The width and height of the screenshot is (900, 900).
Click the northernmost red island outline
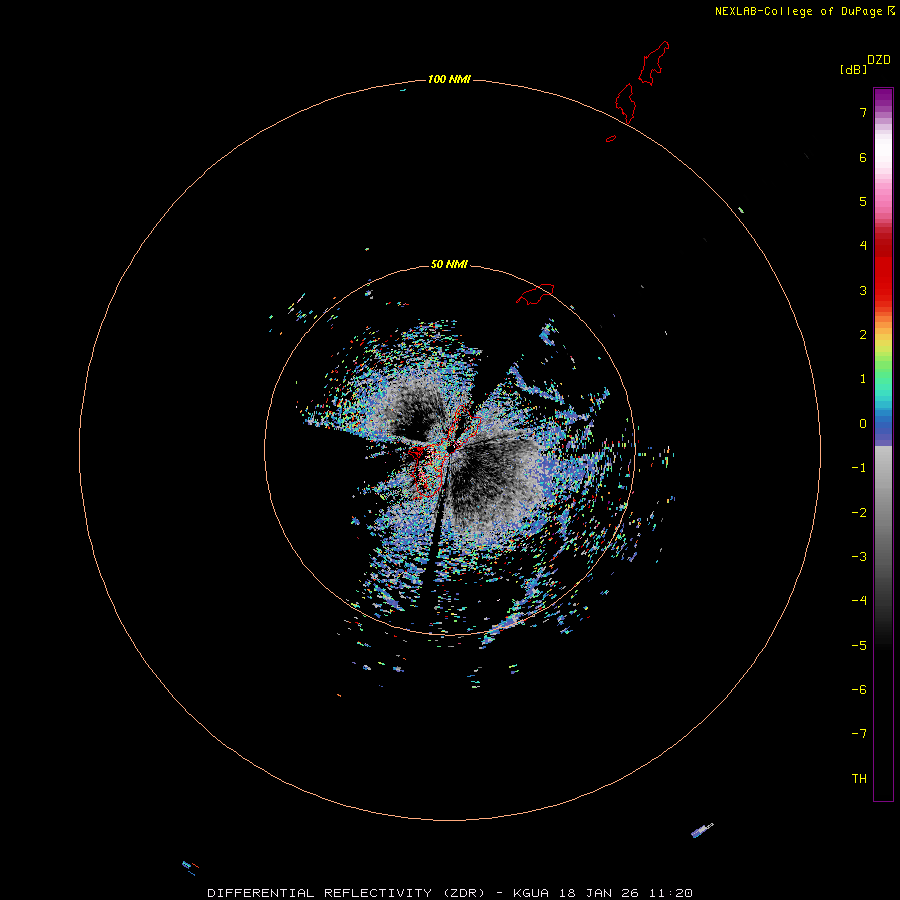pos(654,63)
